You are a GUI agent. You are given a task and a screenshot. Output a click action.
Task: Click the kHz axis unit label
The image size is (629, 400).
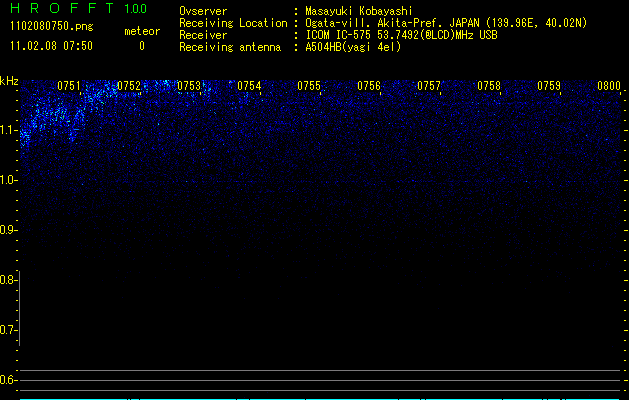coord(9,81)
